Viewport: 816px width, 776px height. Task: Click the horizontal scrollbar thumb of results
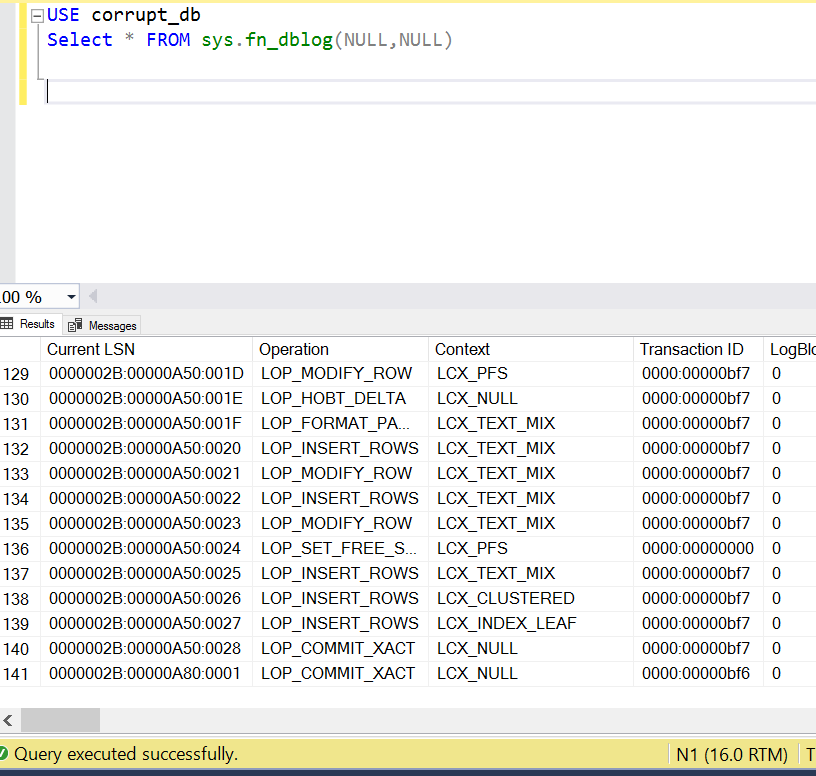pyautogui.click(x=60, y=720)
